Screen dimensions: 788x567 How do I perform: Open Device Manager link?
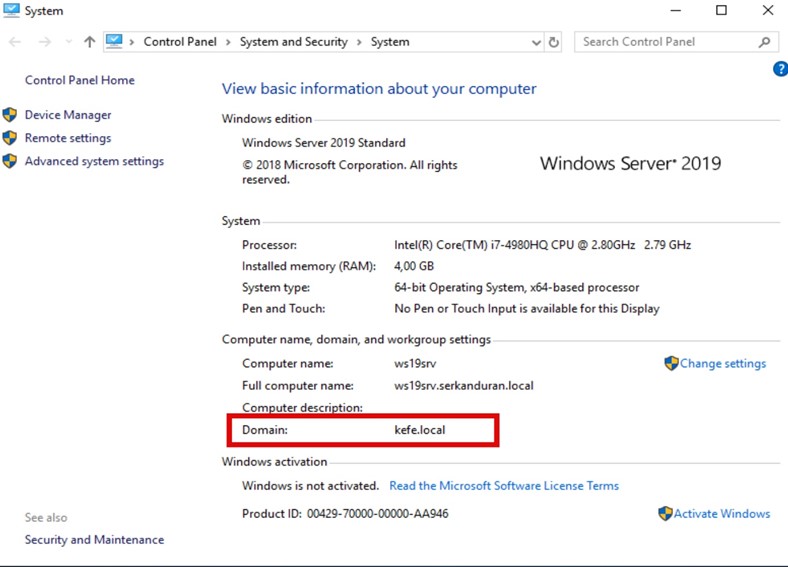[68, 115]
